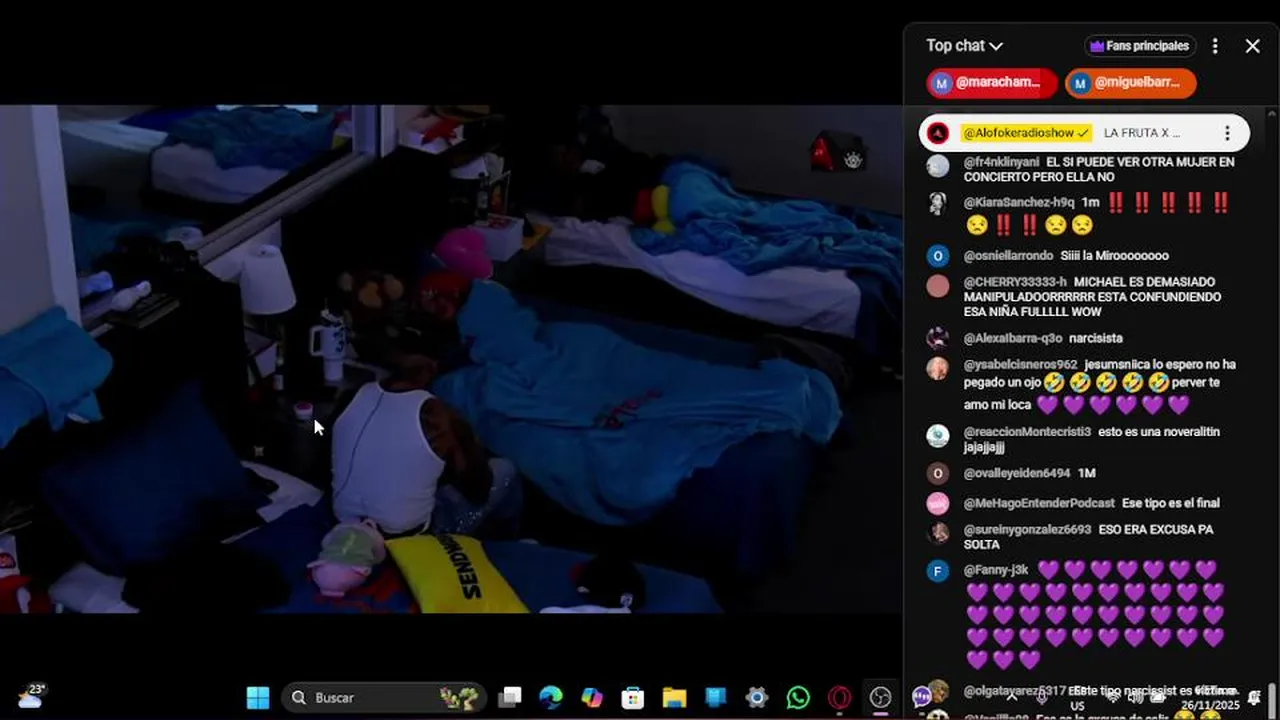Close the live chat panel
This screenshot has height=720, width=1280.
tap(1252, 46)
